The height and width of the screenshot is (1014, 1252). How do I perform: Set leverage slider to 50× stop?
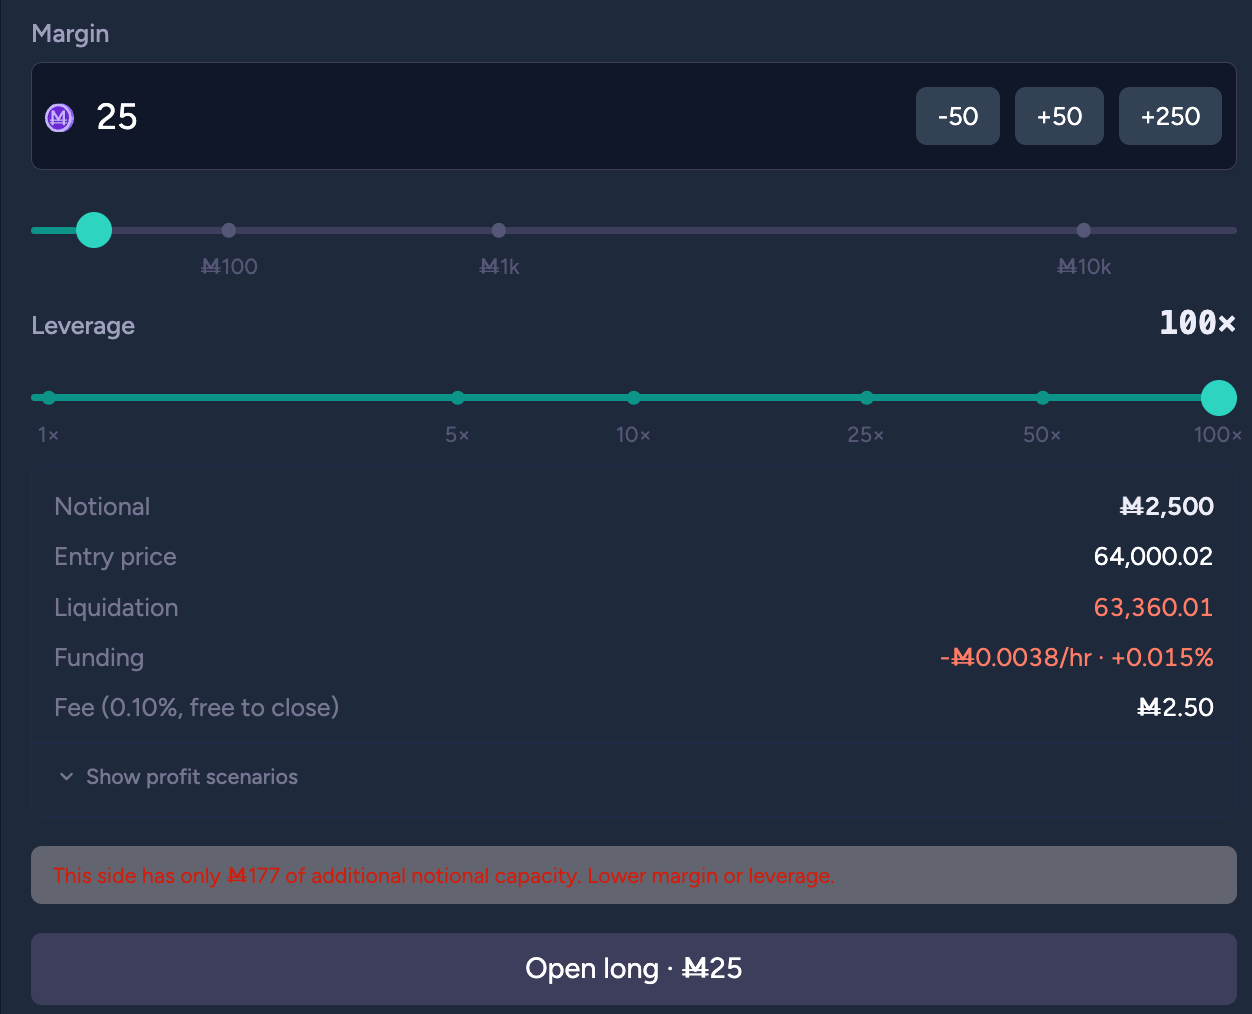[1043, 398]
